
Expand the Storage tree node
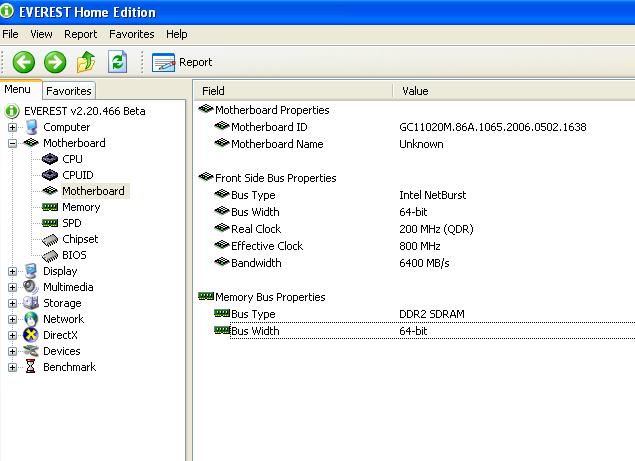(x=13, y=303)
